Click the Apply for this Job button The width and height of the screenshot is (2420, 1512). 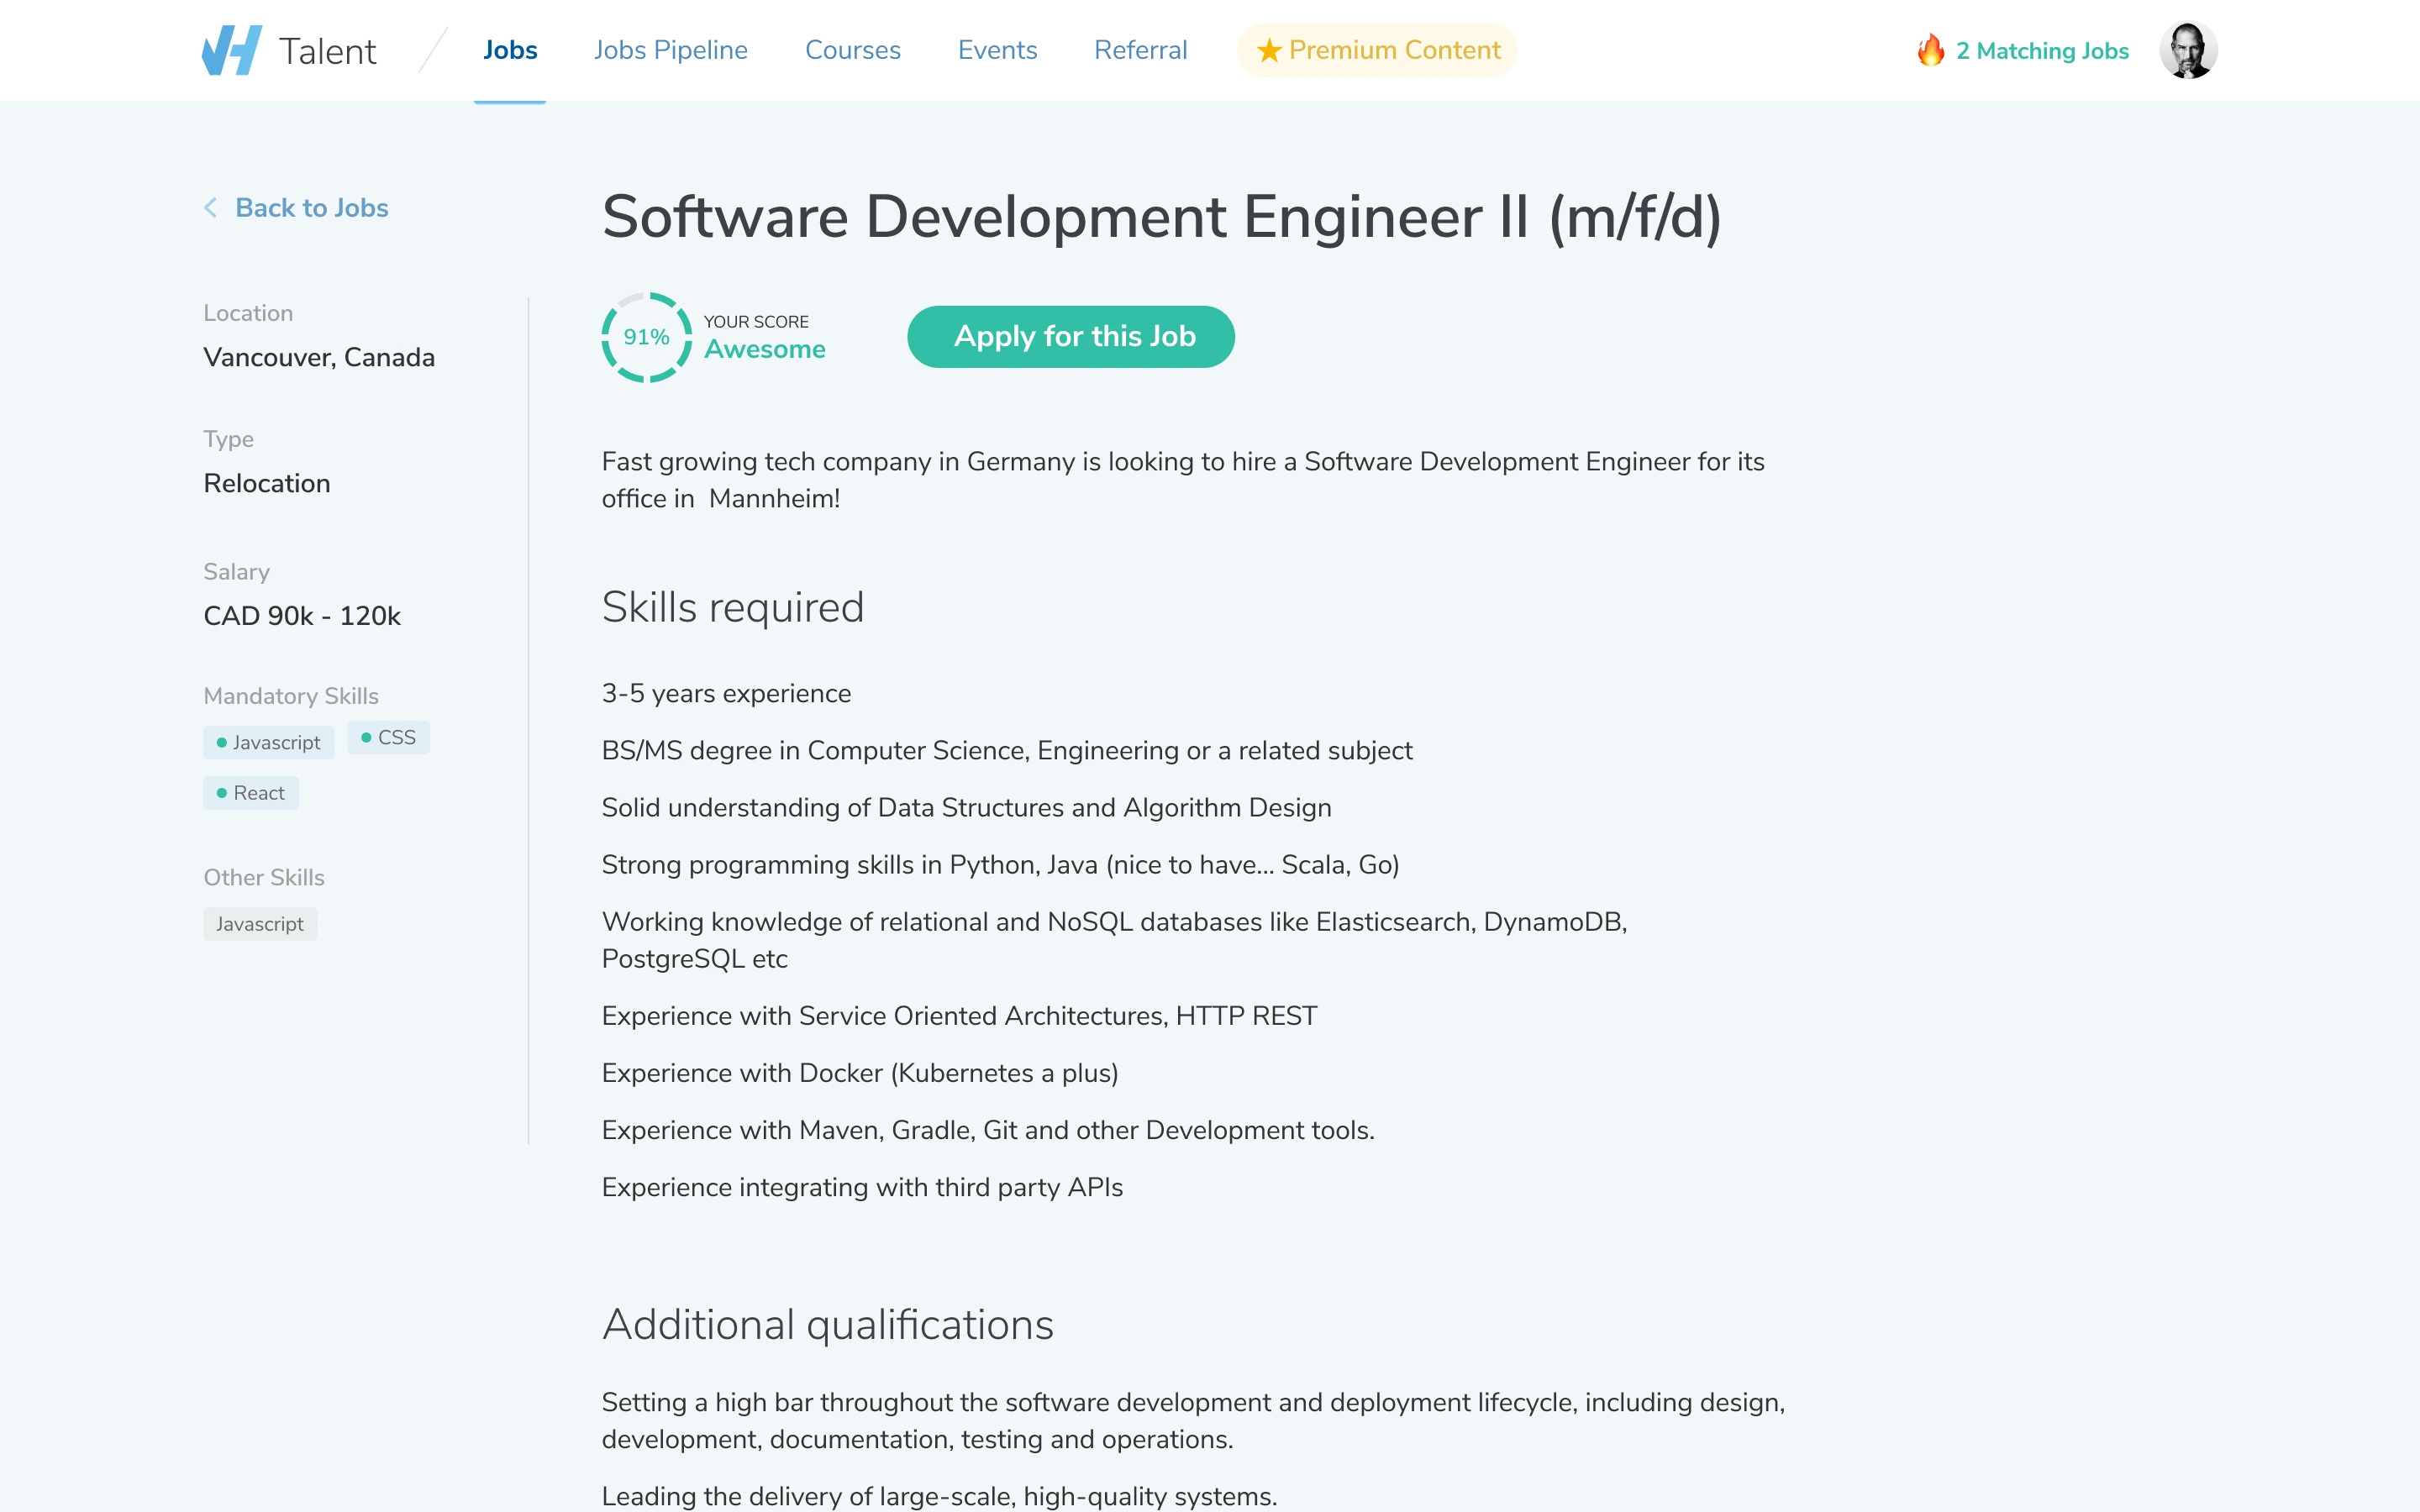click(x=1070, y=336)
